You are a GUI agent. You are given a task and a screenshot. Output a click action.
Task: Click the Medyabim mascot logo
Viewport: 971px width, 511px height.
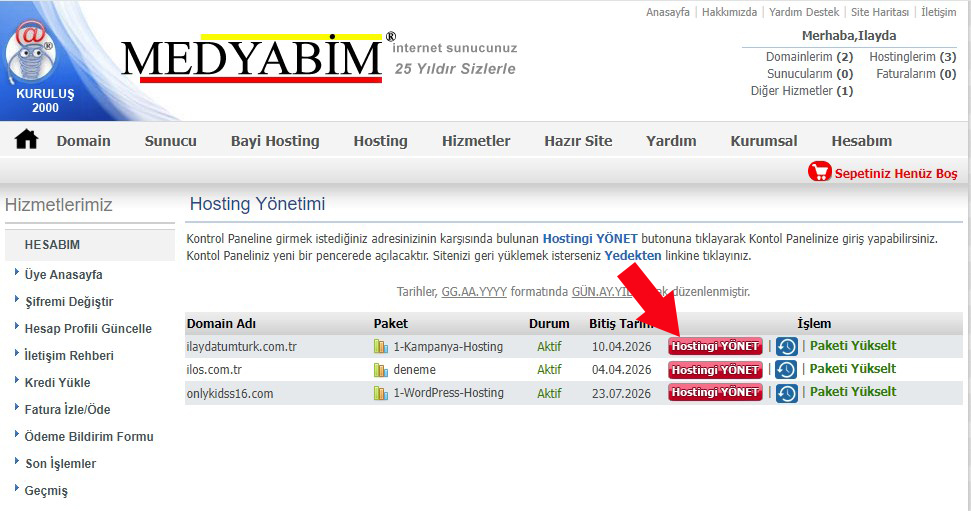coord(30,53)
